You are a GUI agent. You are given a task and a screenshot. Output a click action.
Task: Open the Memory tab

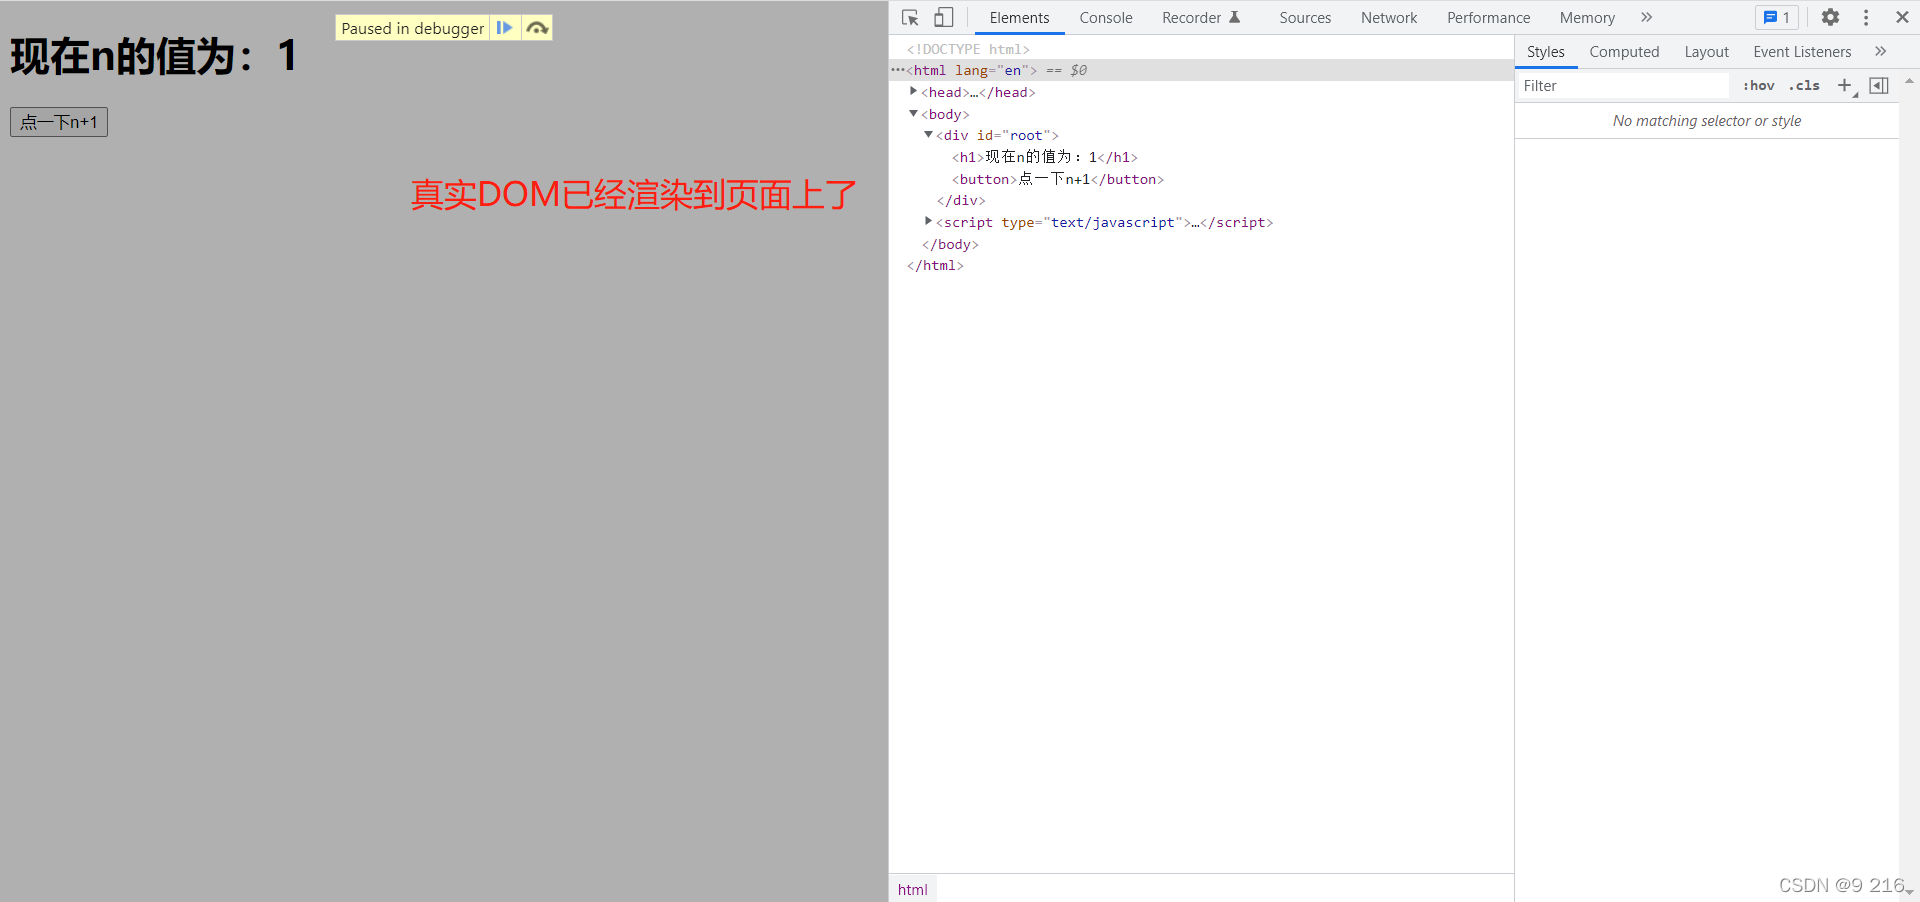[1587, 17]
